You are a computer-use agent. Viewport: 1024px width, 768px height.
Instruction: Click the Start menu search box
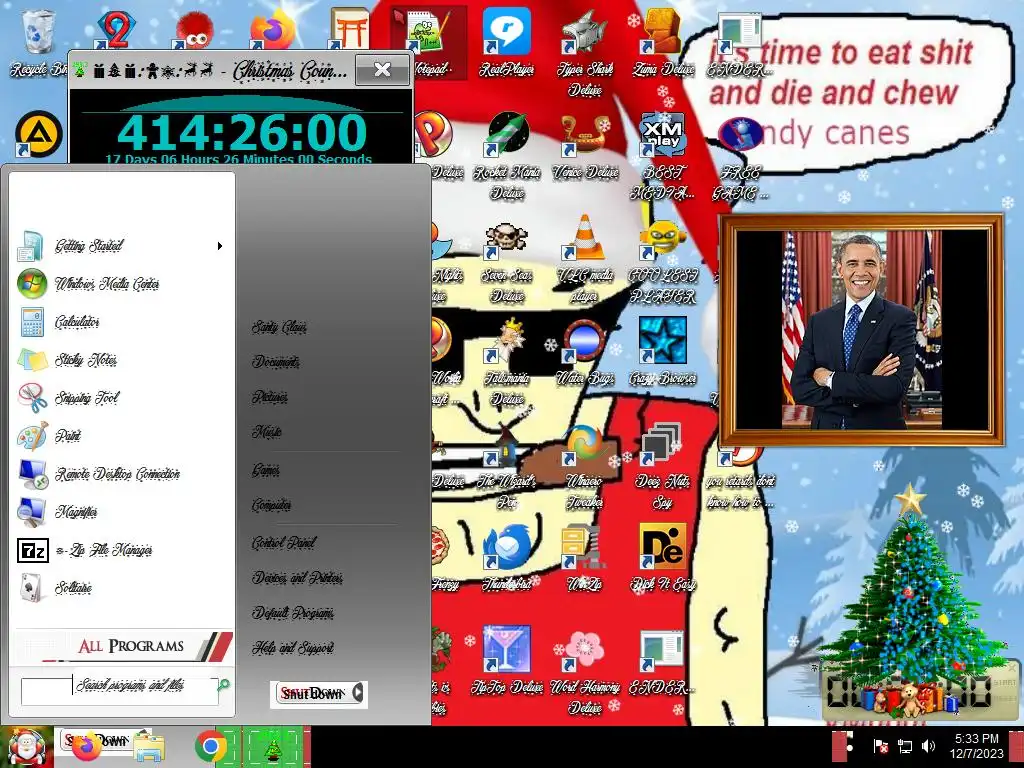(x=120, y=691)
